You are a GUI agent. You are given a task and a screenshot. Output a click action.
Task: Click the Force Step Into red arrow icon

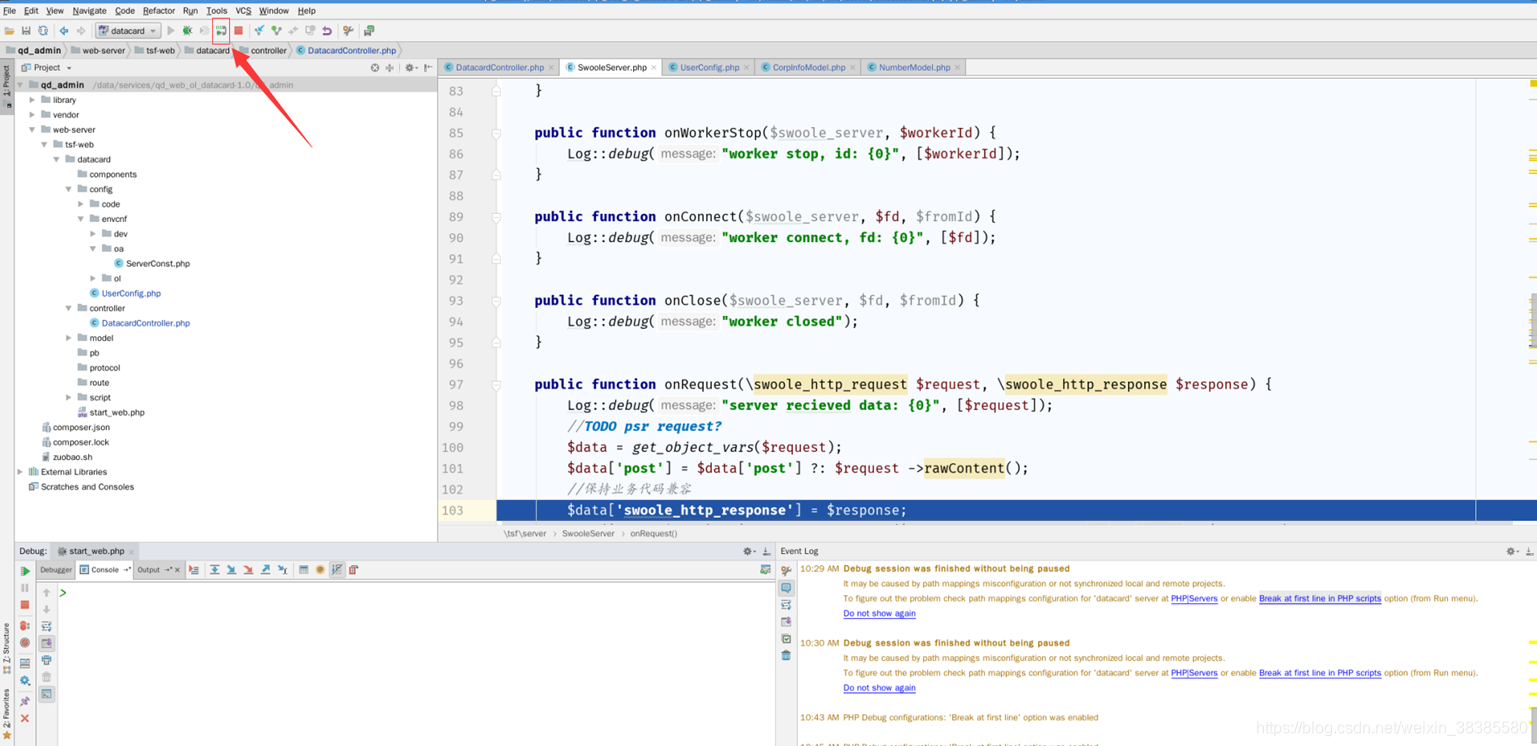pyautogui.click(x=248, y=570)
